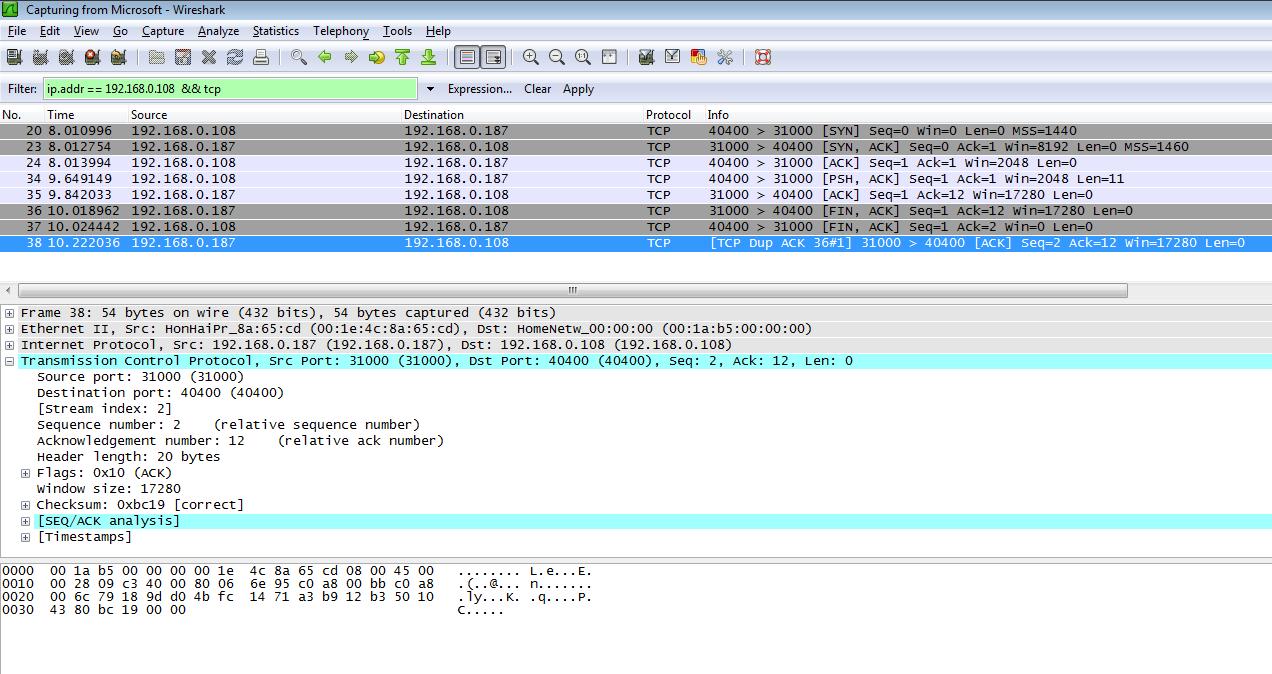Open a capture file

pyautogui.click(x=157, y=57)
